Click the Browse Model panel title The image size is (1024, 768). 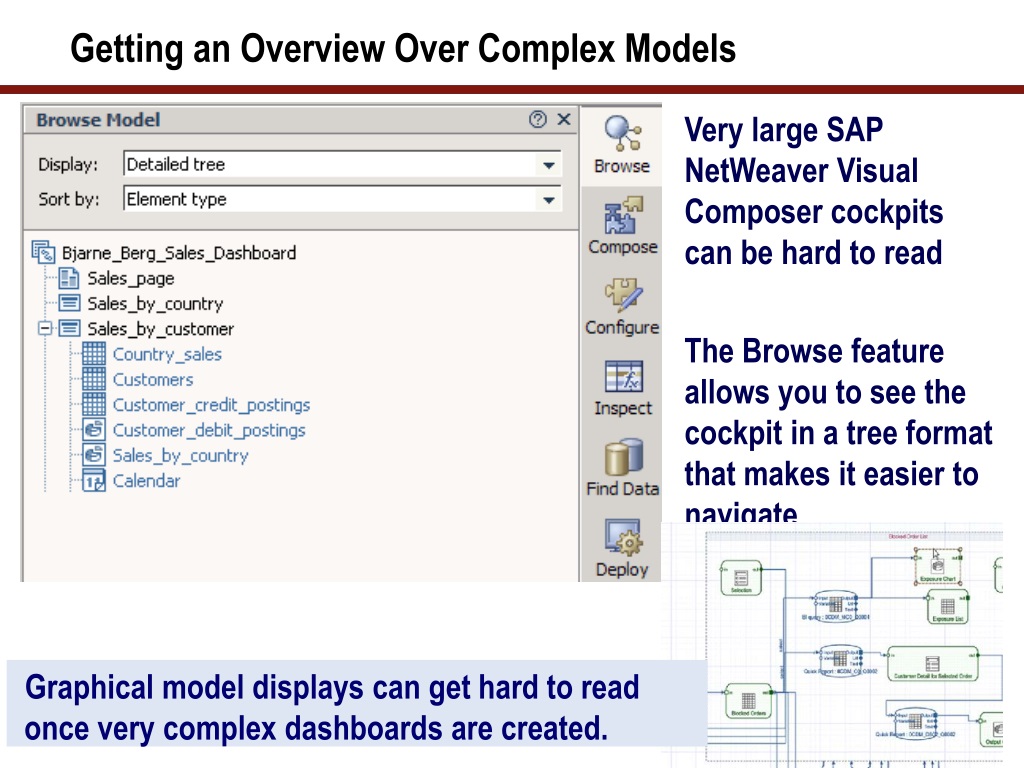point(98,120)
